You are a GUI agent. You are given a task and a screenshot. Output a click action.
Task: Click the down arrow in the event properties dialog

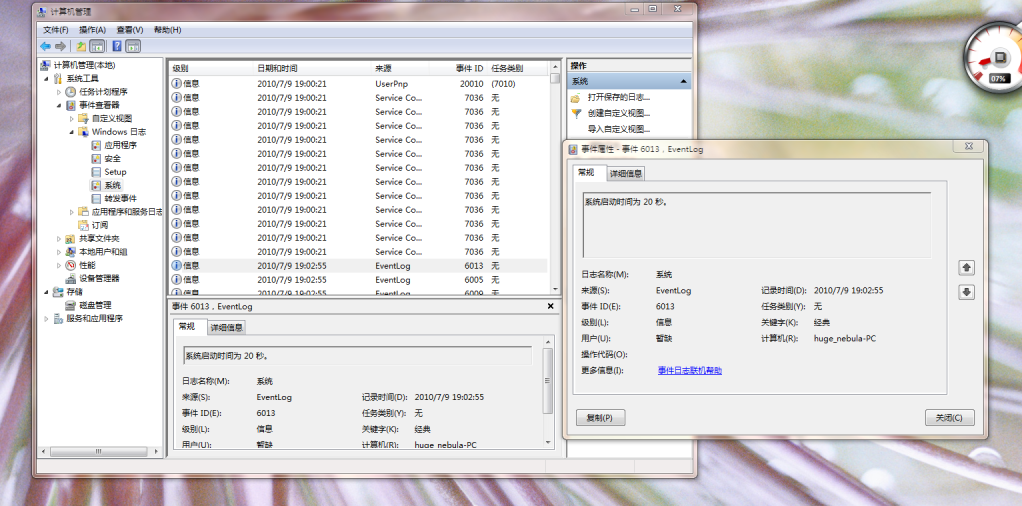click(966, 292)
